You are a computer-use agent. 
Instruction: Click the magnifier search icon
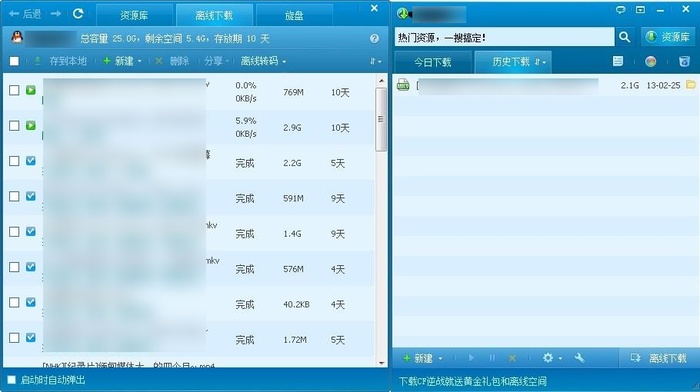(x=624, y=37)
